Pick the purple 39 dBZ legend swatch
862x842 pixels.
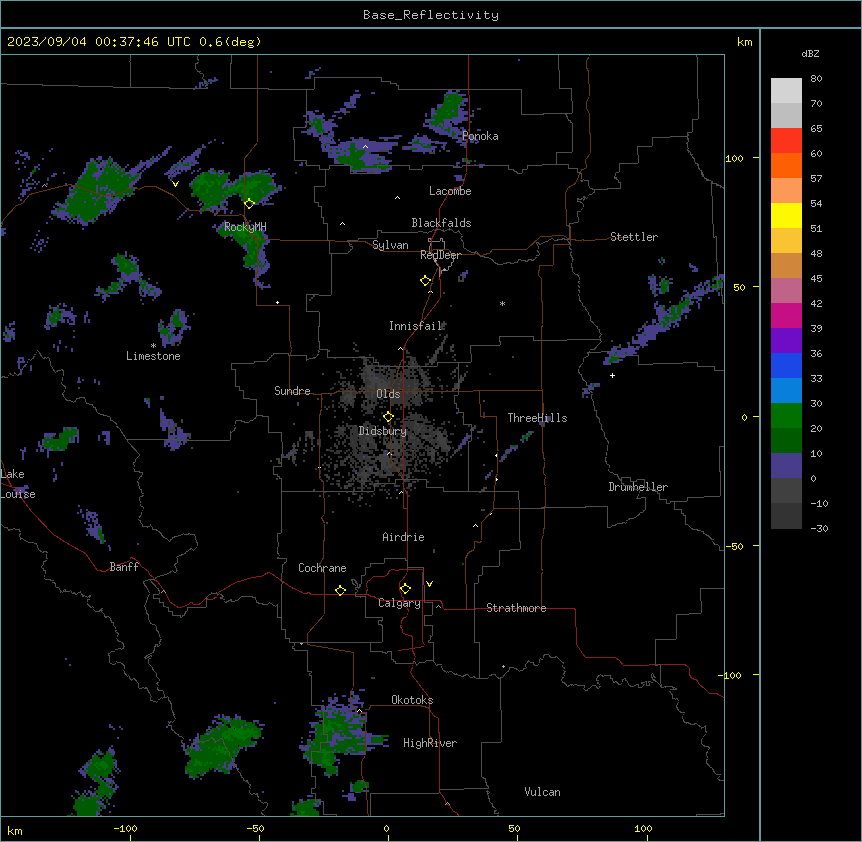pos(786,341)
